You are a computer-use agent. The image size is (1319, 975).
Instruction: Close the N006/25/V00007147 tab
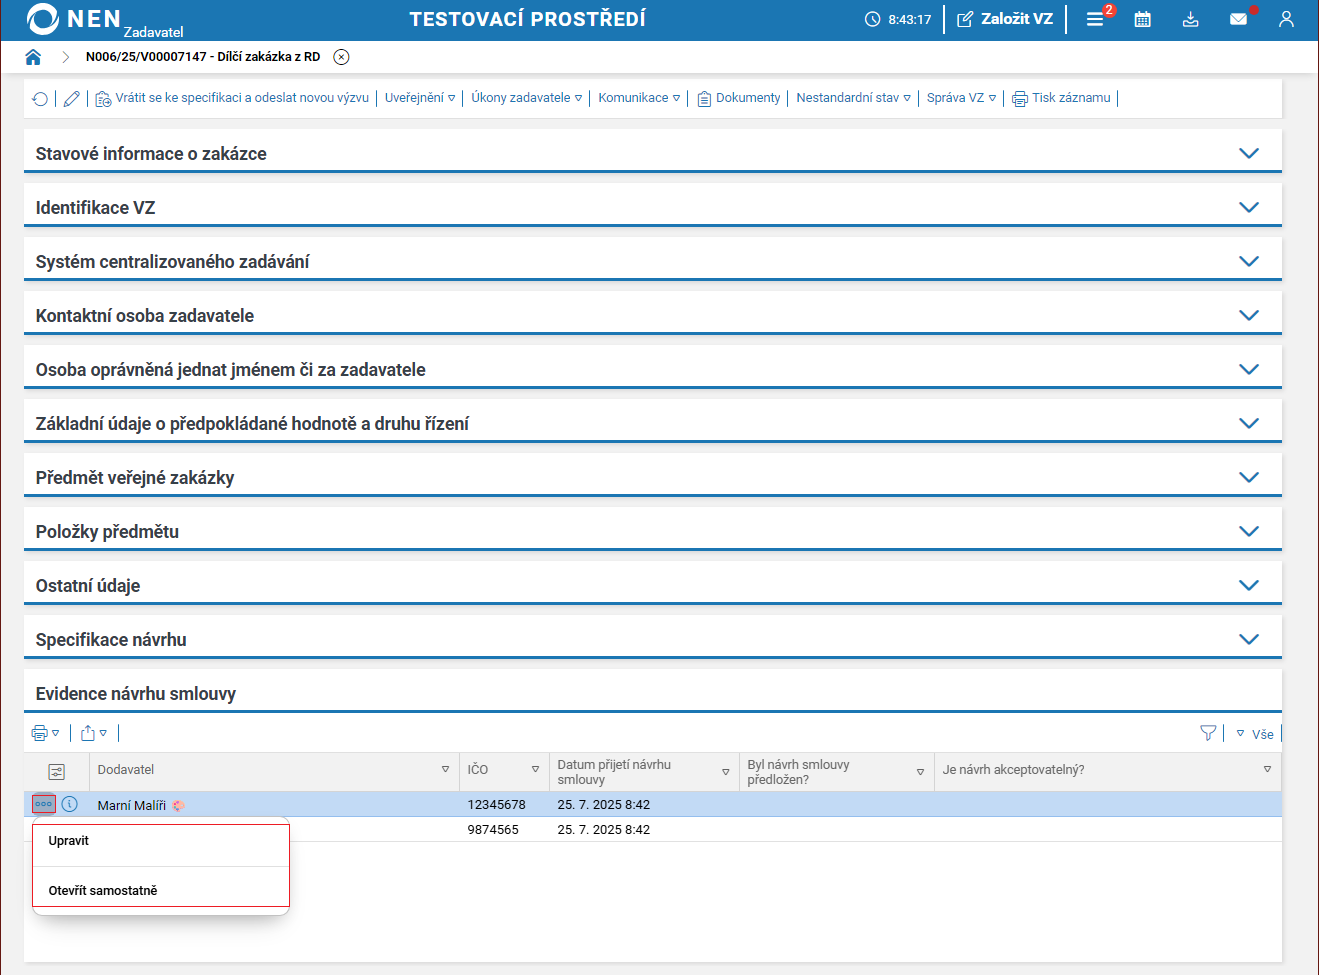coord(341,57)
